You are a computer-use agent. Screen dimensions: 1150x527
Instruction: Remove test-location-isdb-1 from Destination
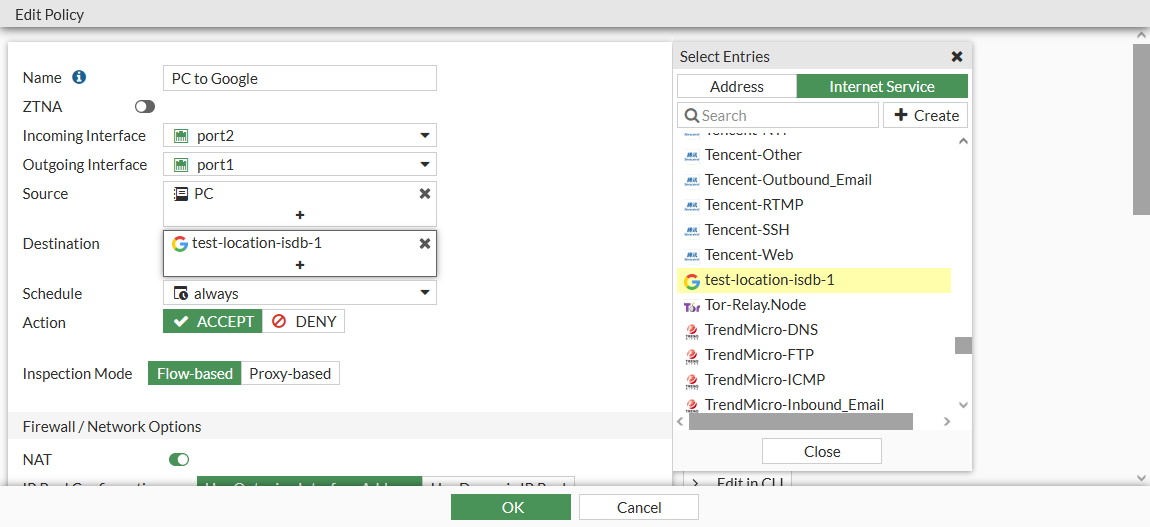coord(424,243)
